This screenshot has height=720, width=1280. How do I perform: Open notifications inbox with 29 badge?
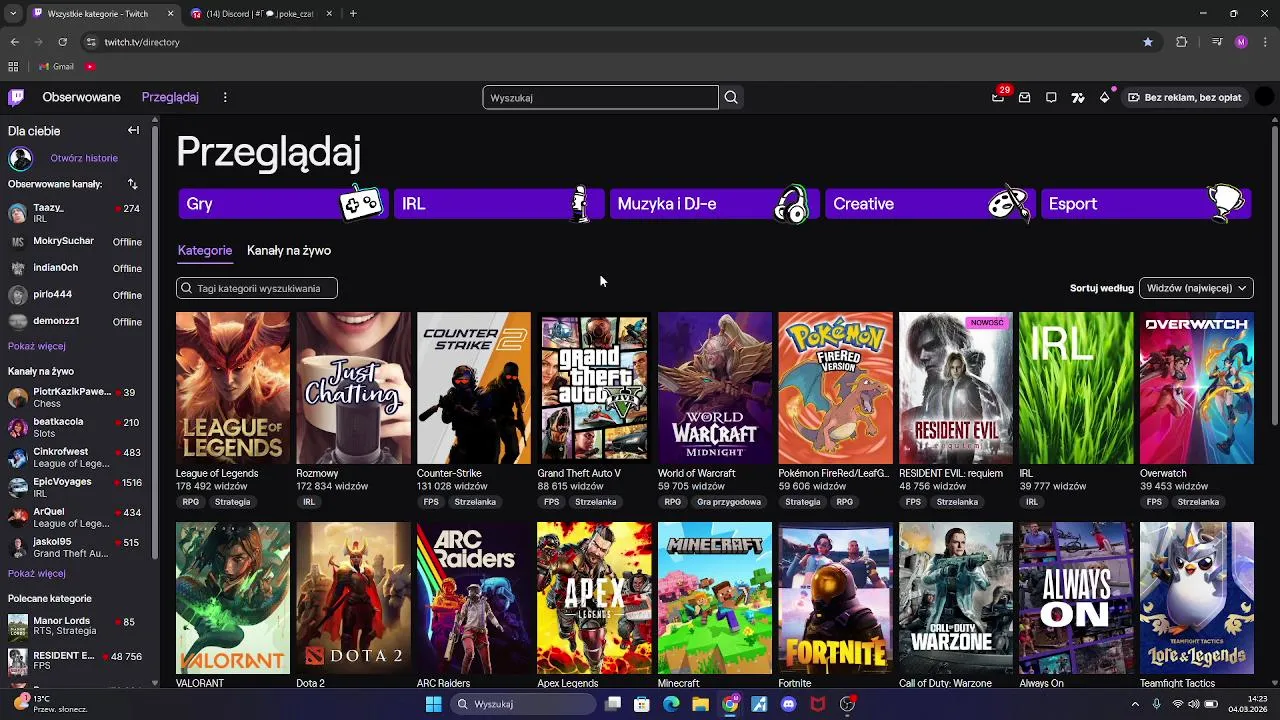pos(998,97)
